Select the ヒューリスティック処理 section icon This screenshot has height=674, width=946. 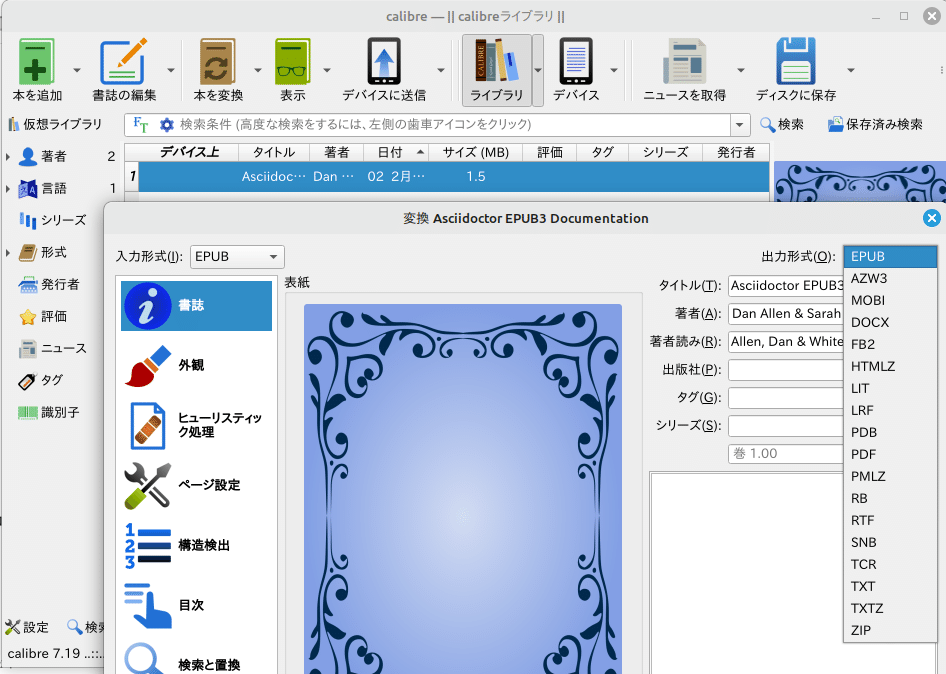pyautogui.click(x=195, y=426)
